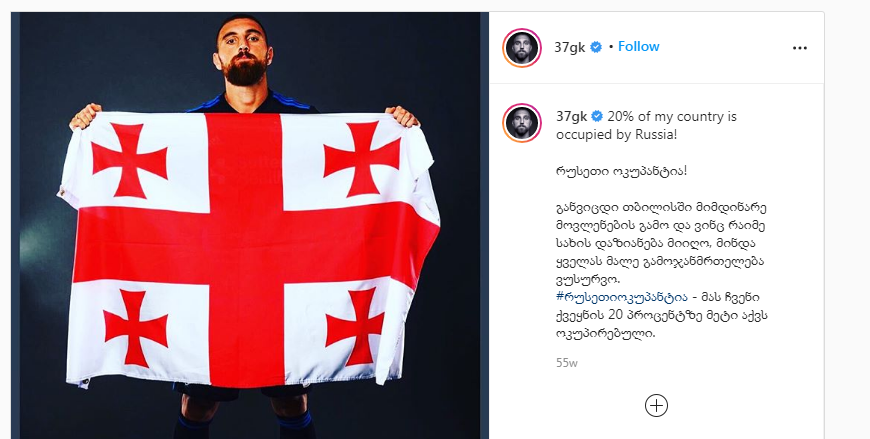Click the 37gk username in the caption
Screen dimensions: 870x439
point(571,117)
